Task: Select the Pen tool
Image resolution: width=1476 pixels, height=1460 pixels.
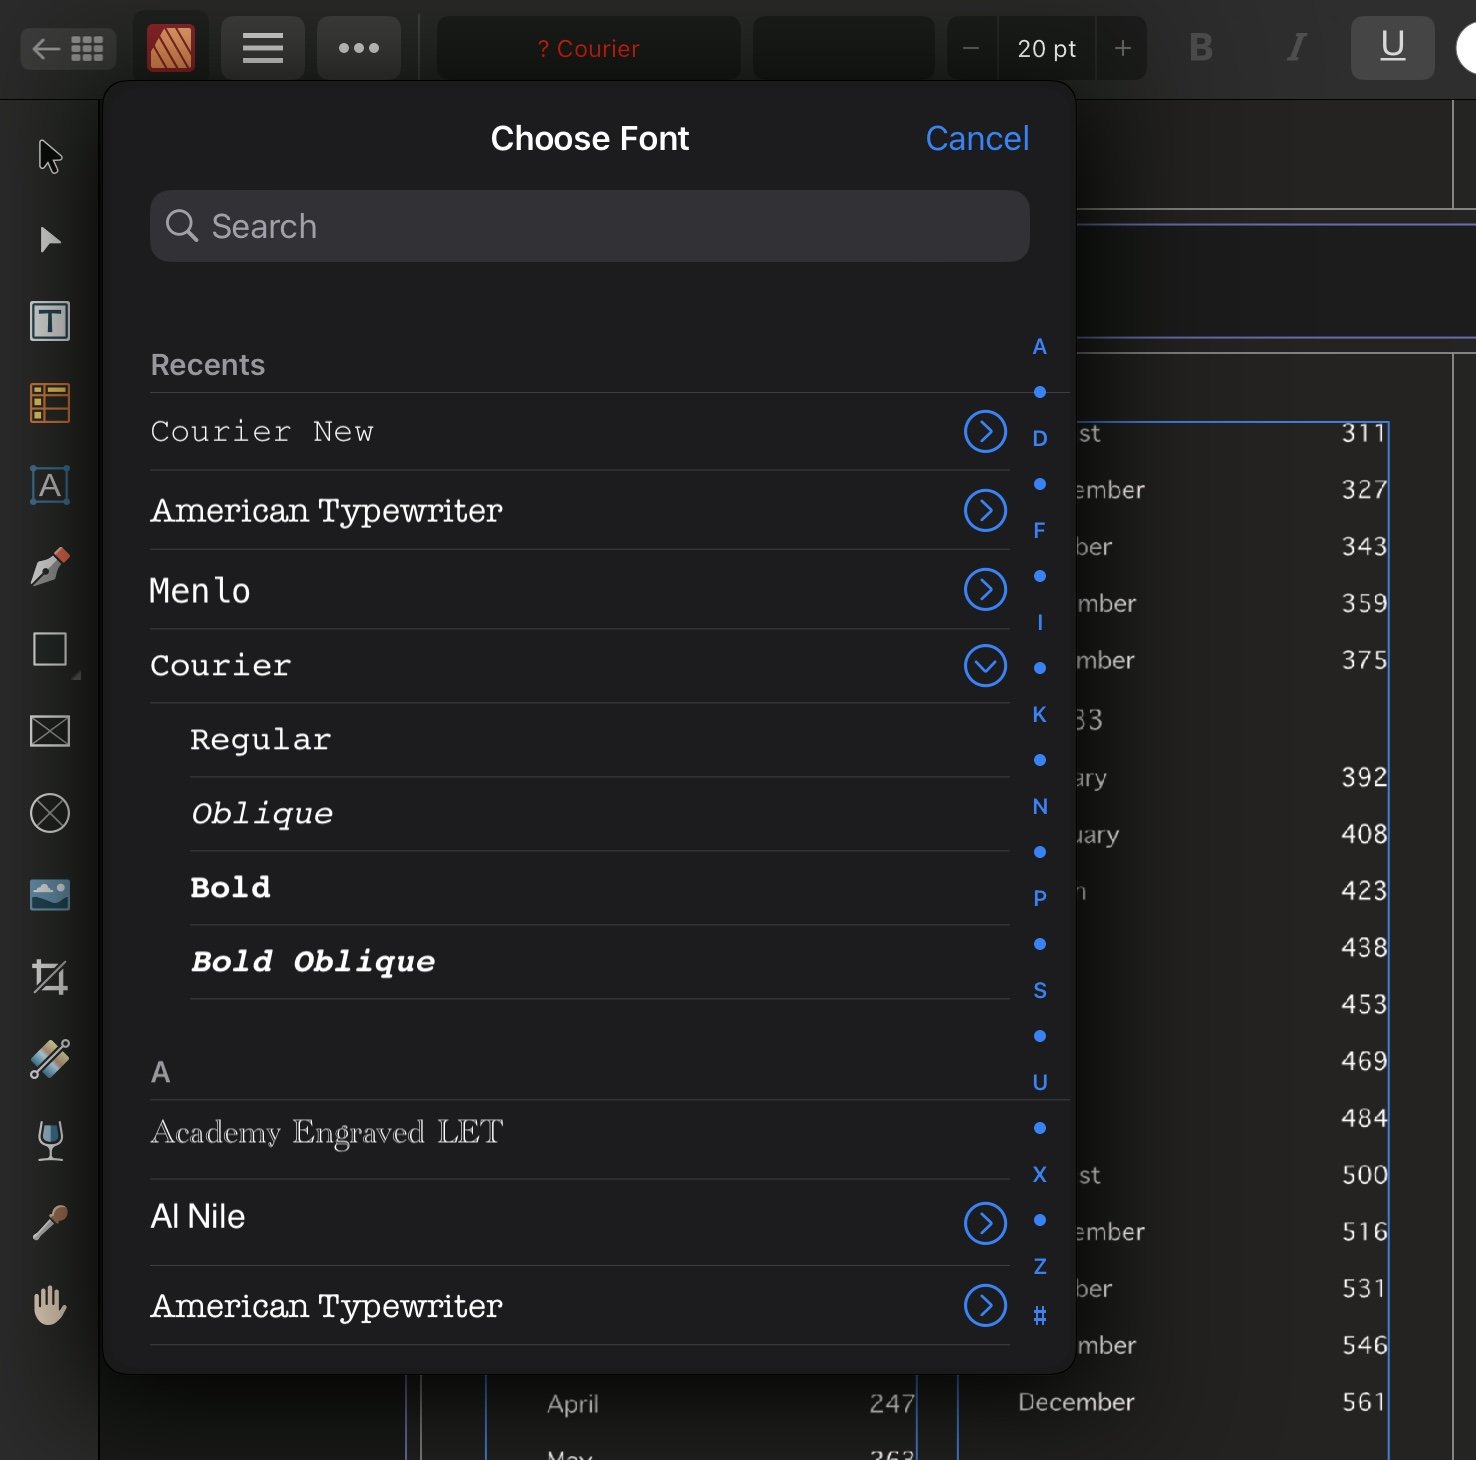Action: pyautogui.click(x=50, y=567)
